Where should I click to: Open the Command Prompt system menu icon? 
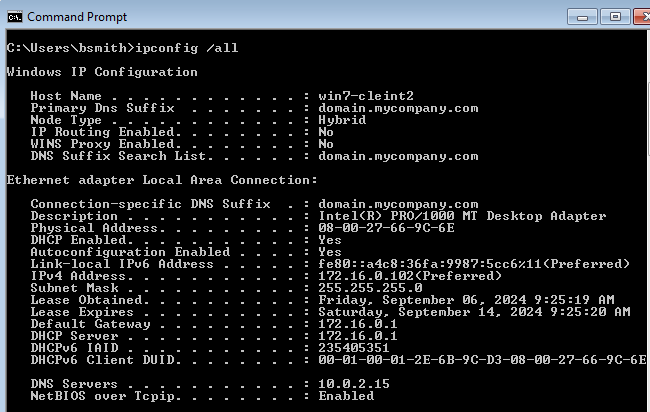click(14, 16)
